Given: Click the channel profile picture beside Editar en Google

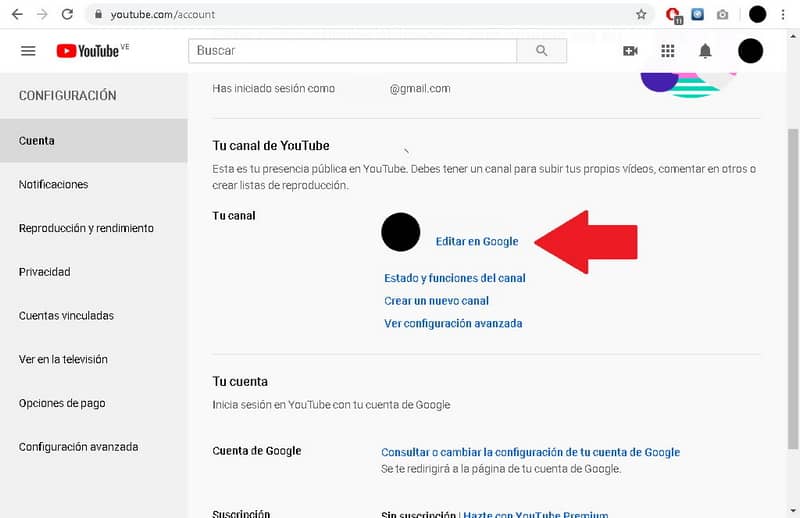Looking at the screenshot, I should pyautogui.click(x=401, y=232).
